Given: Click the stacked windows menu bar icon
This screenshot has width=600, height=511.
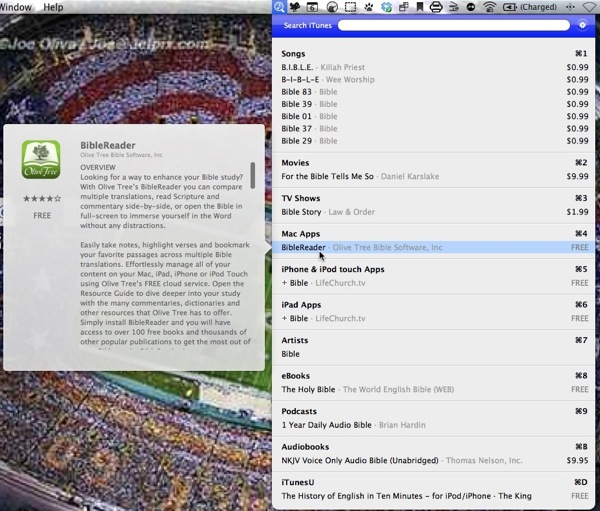Looking at the screenshot, I should tap(403, 7).
